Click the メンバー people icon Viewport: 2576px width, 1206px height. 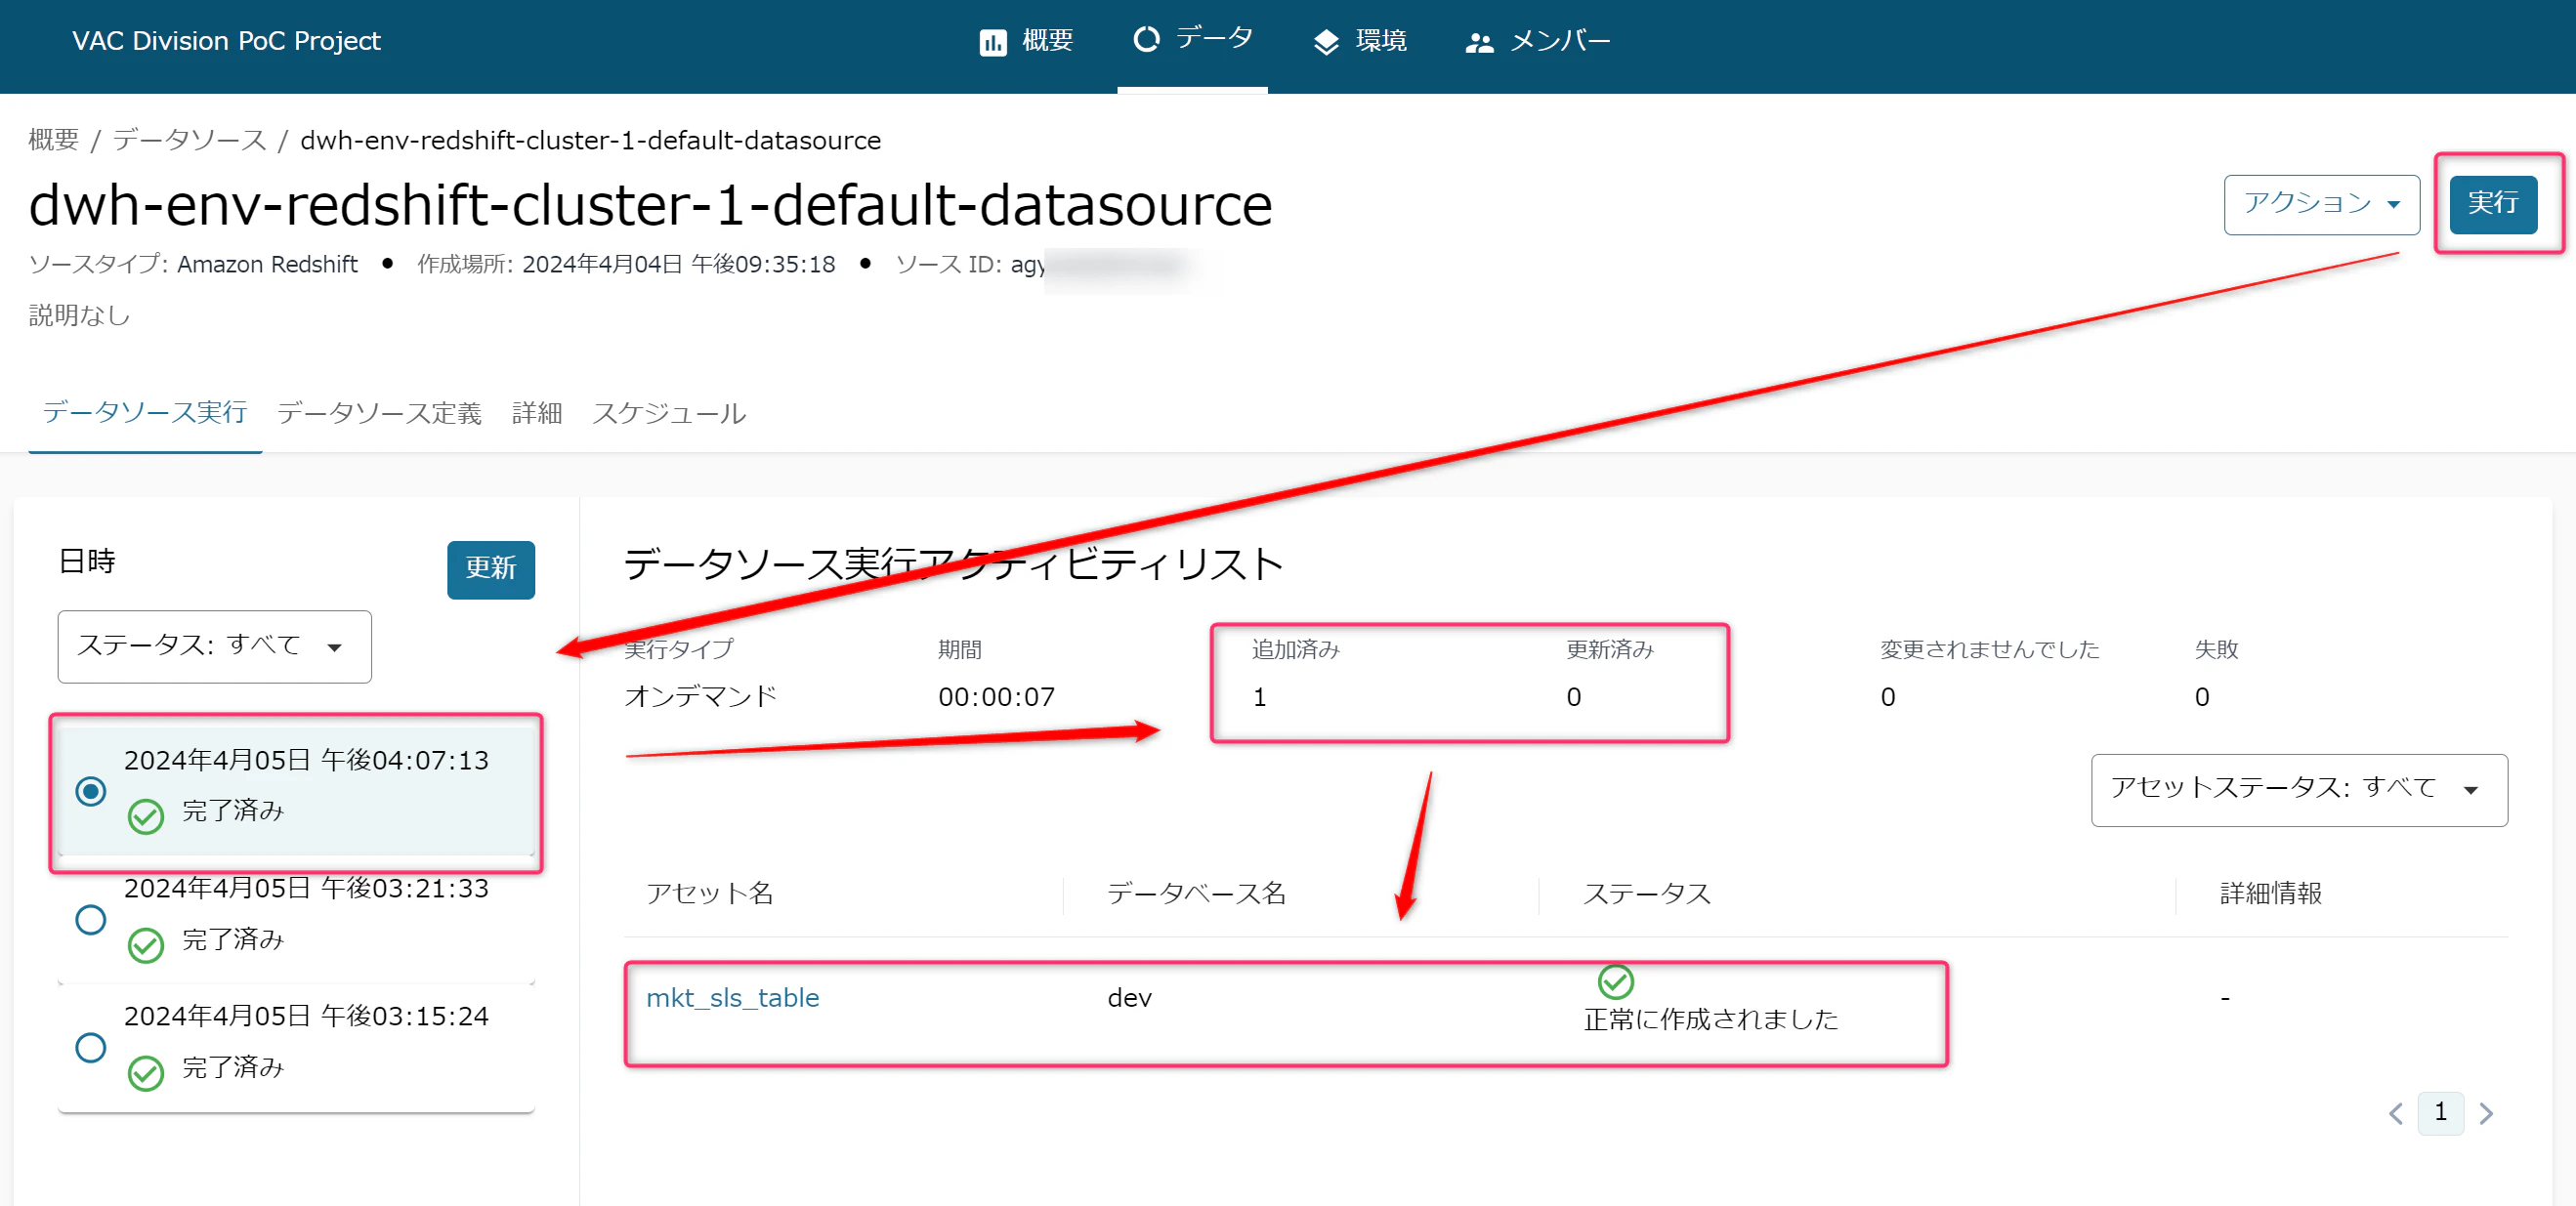point(1479,43)
